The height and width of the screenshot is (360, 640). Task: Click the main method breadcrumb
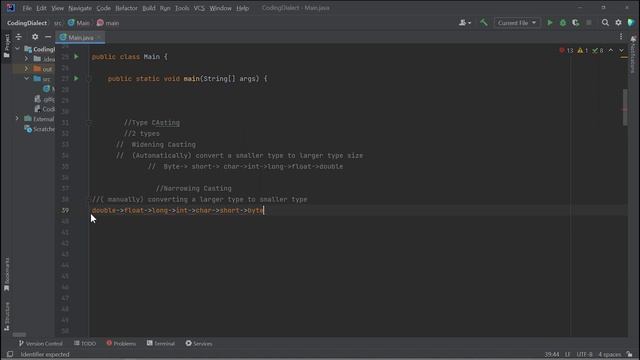point(108,23)
